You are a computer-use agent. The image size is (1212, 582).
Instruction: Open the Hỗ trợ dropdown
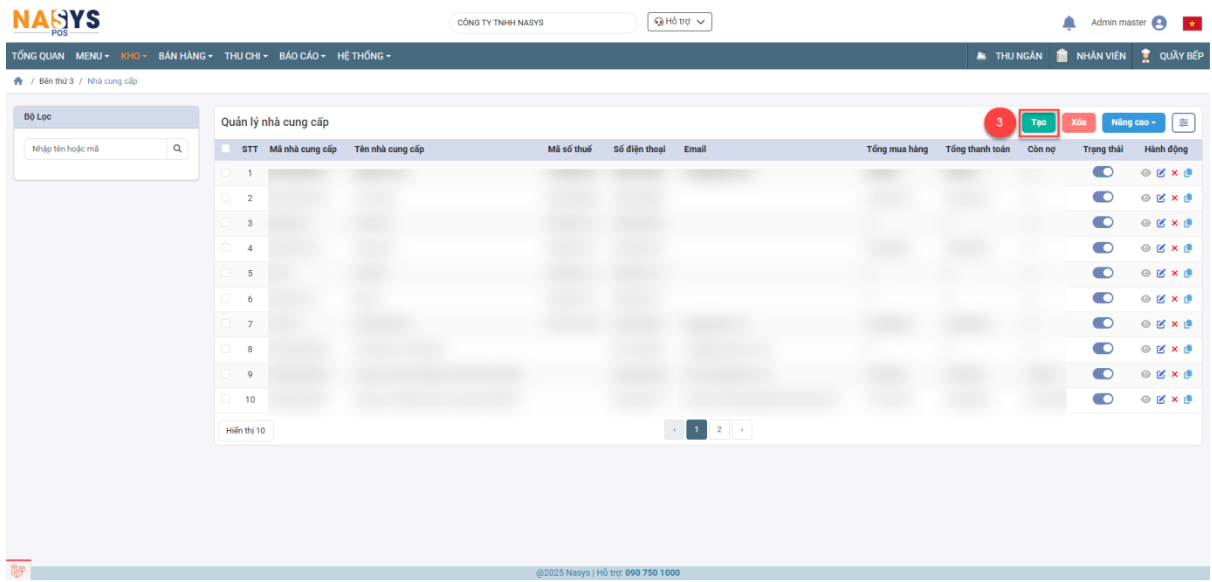coord(679,22)
